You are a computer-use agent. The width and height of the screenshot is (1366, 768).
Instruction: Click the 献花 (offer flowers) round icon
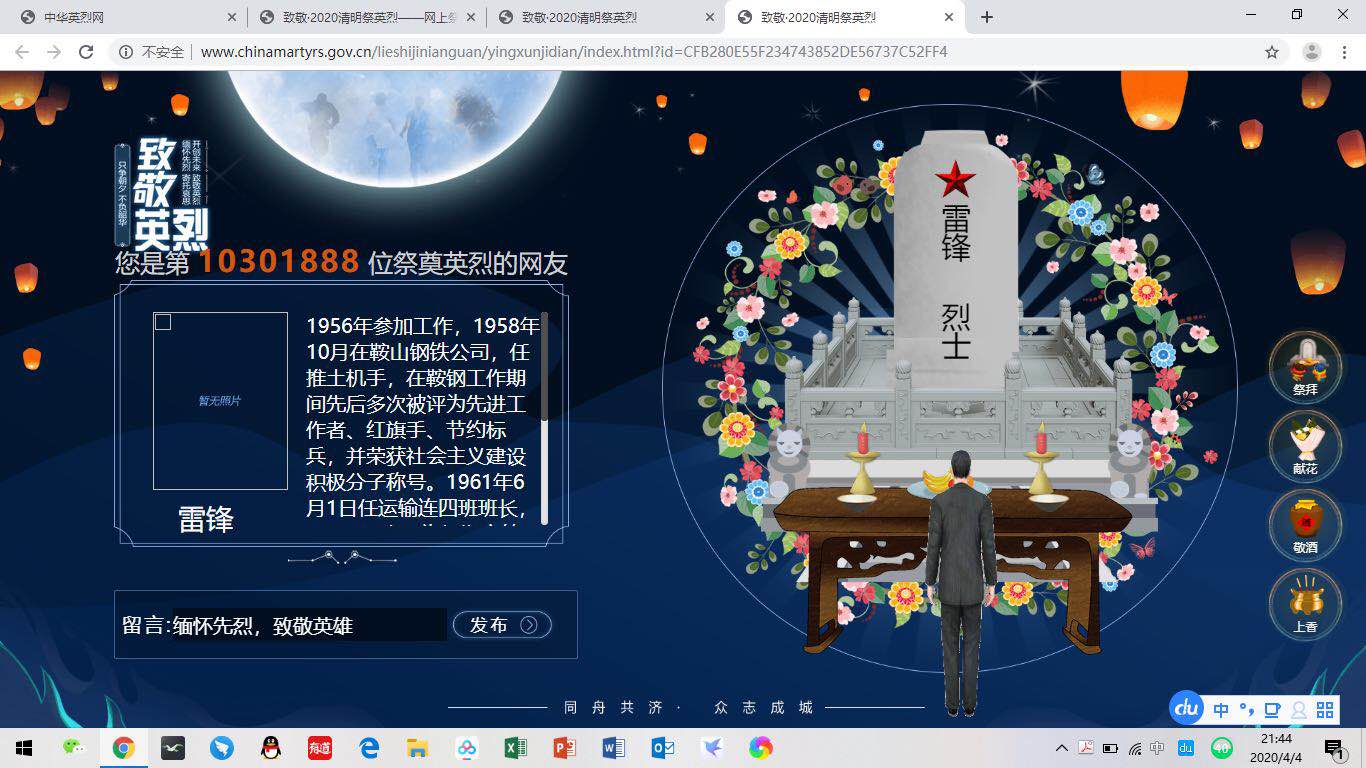point(1304,446)
